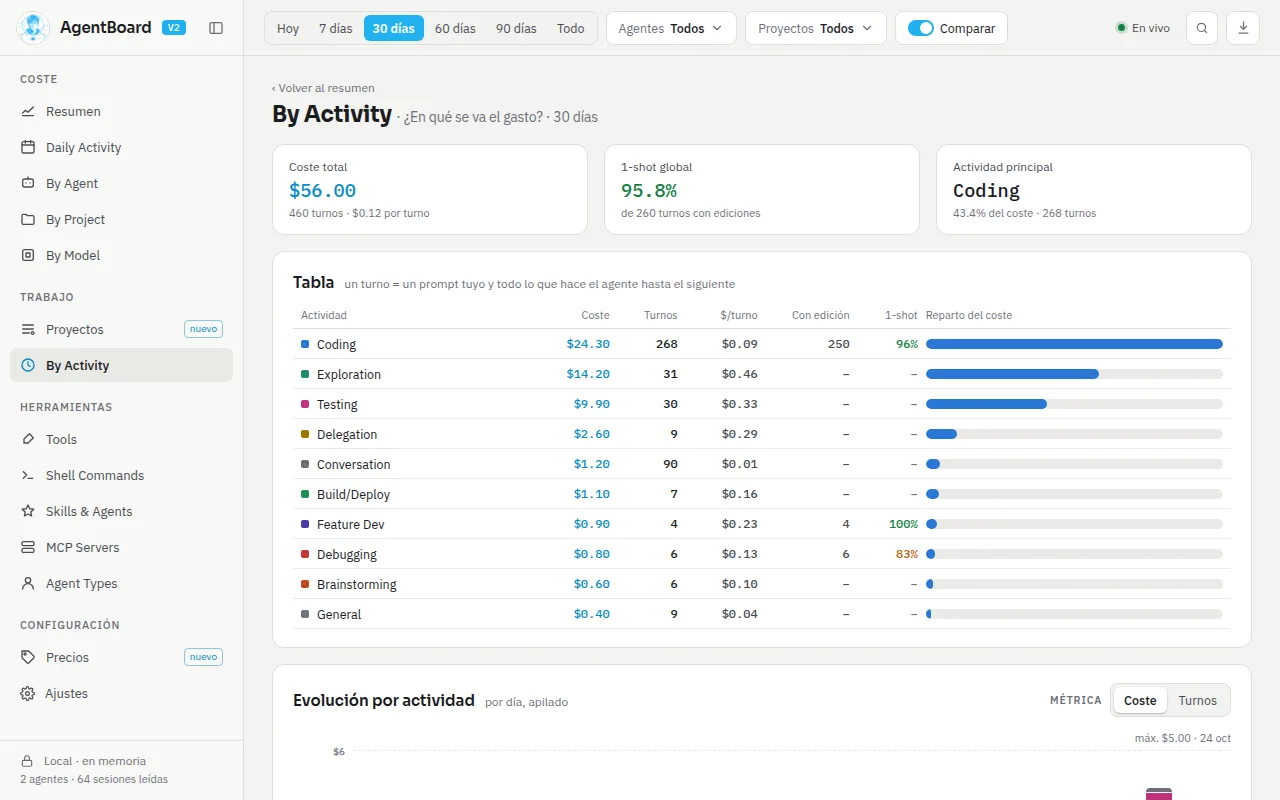Click the Debugging 1-shot value 83%
Screen dimensions: 1280x800
point(906,554)
